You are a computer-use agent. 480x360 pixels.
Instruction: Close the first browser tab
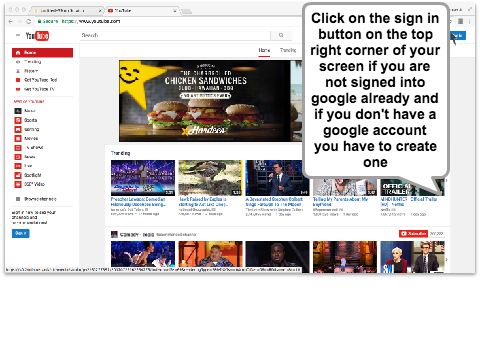tap(99, 11)
